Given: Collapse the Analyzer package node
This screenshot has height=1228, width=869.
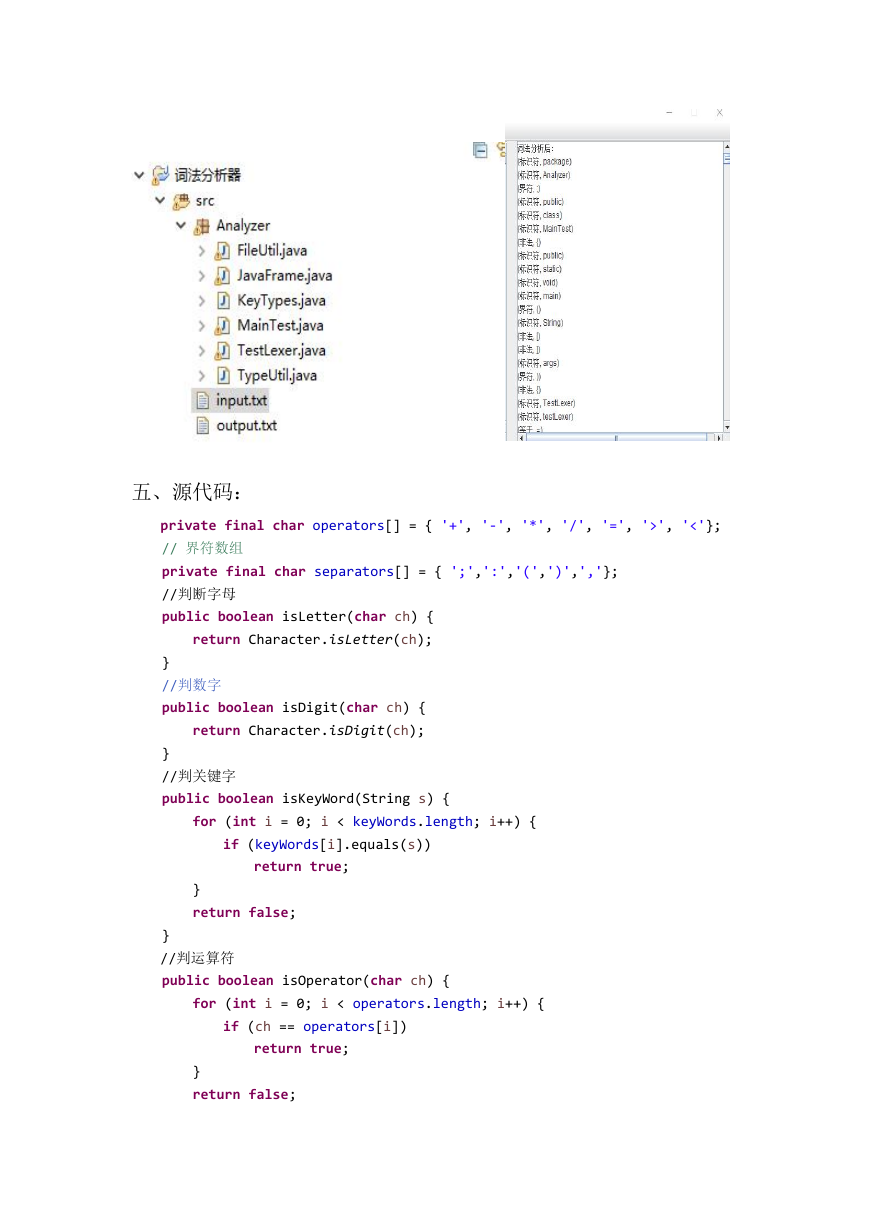Looking at the screenshot, I should point(181,226).
